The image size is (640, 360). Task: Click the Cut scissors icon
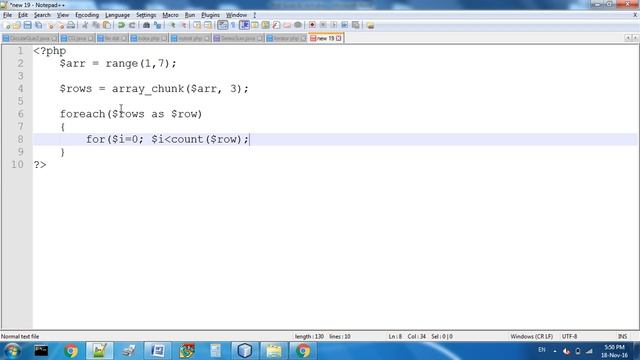85,25
